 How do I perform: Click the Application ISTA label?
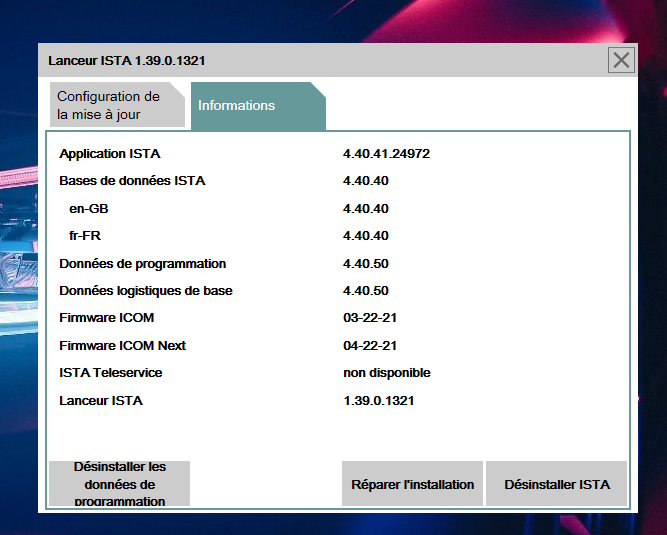click(x=110, y=154)
